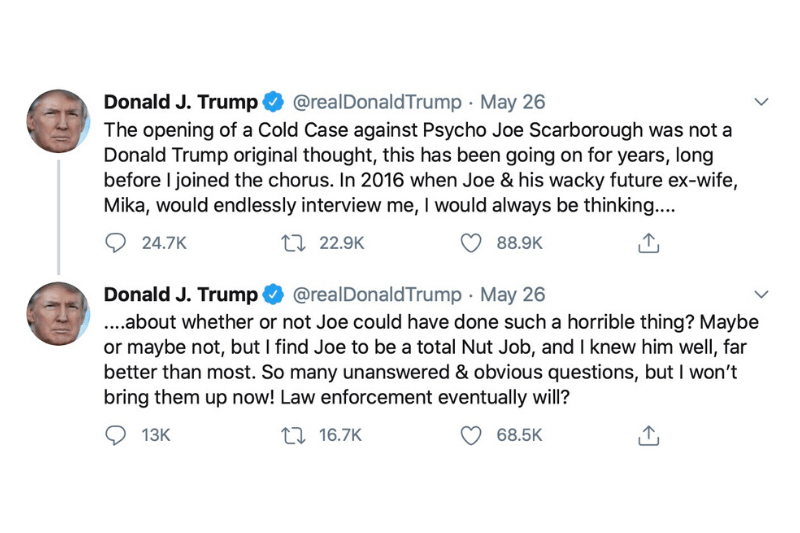Image resolution: width=800 pixels, height=533 pixels.
Task: Click the verified badge on the first tweet
Action: 272,102
